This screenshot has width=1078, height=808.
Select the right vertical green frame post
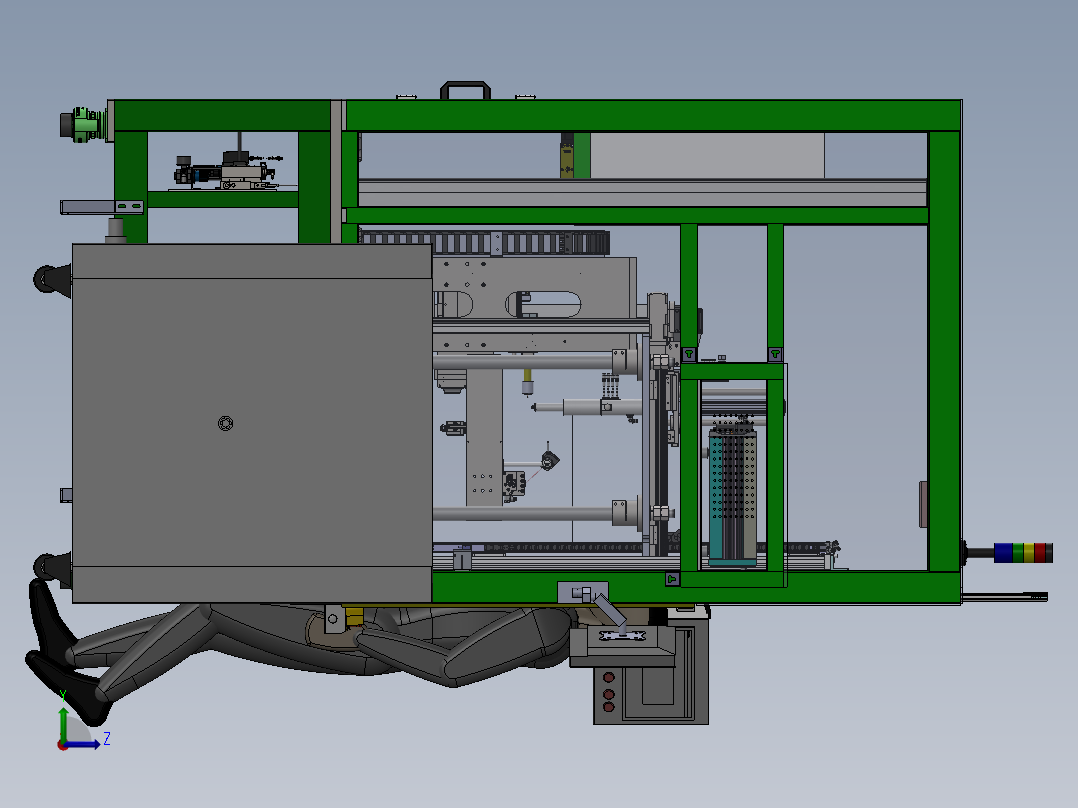pyautogui.click(x=944, y=351)
